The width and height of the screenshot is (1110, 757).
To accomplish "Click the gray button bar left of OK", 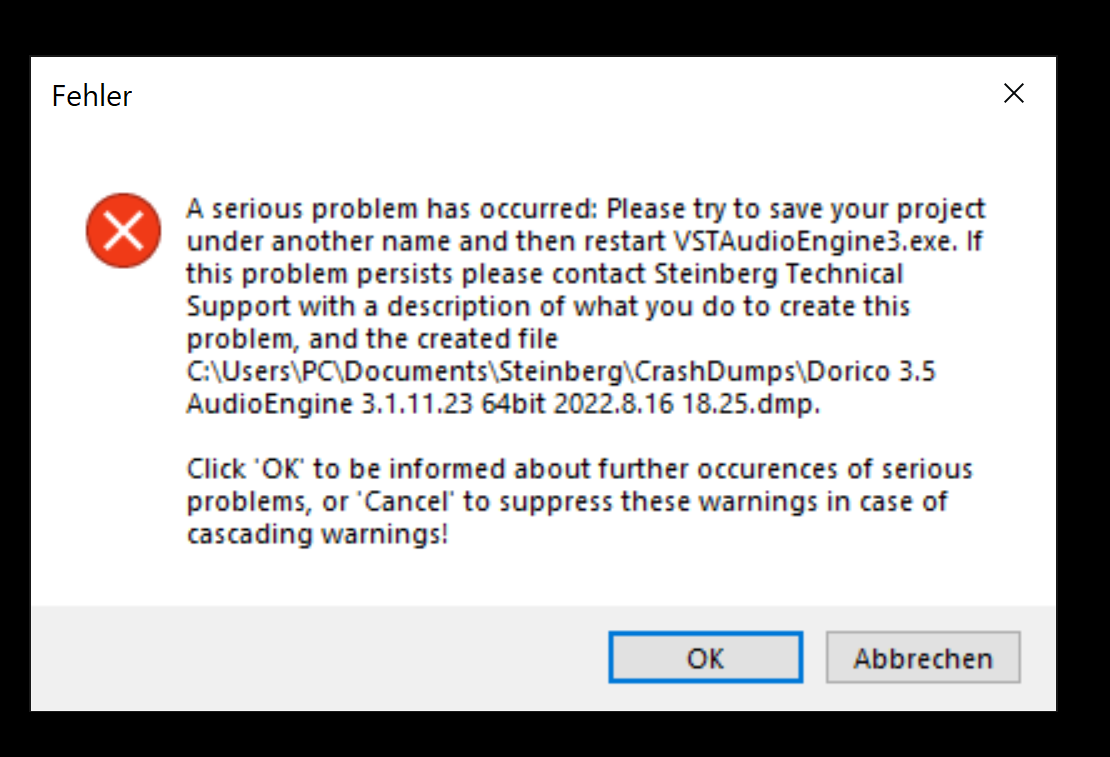I will coord(320,658).
